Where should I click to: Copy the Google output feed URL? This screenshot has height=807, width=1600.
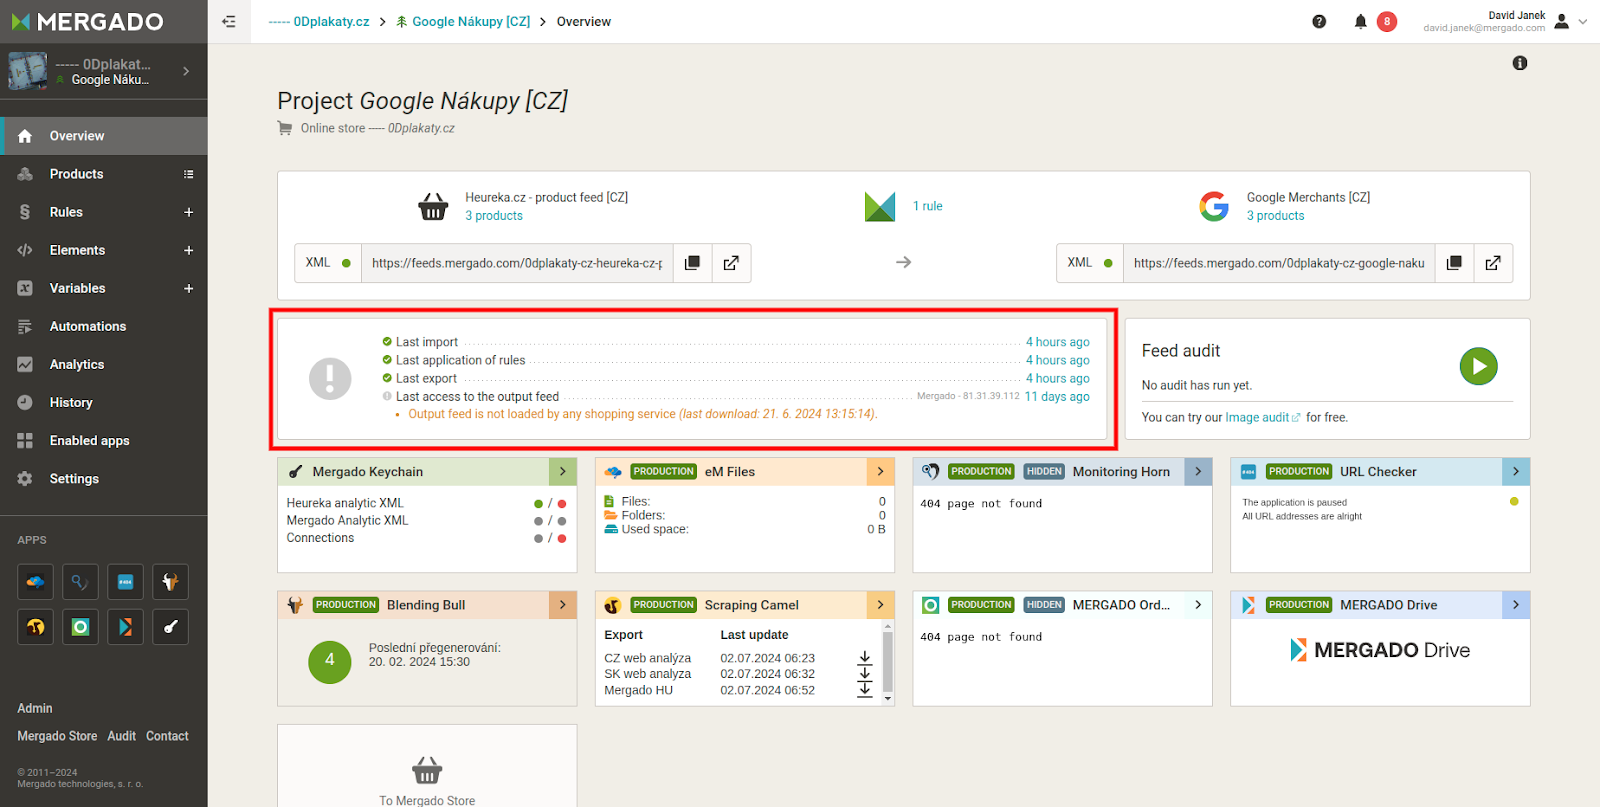[x=1454, y=263]
